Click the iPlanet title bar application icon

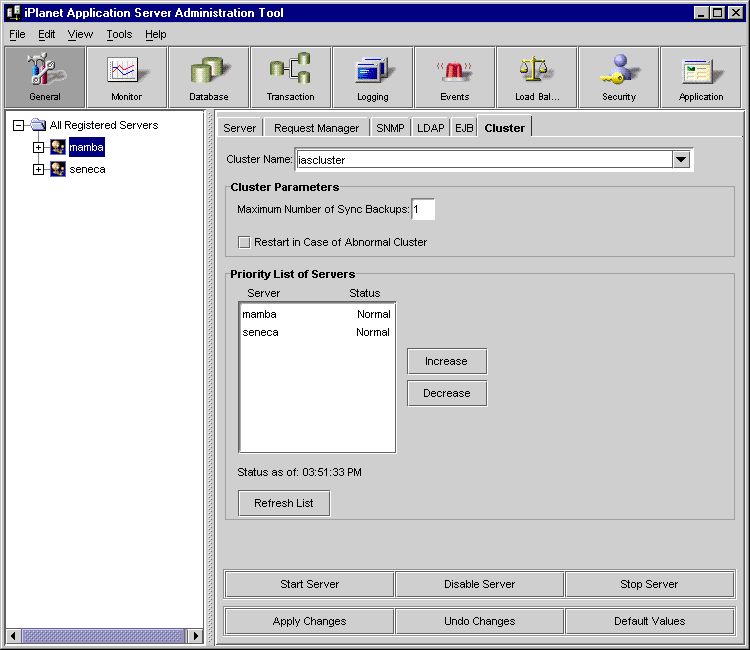13,12
